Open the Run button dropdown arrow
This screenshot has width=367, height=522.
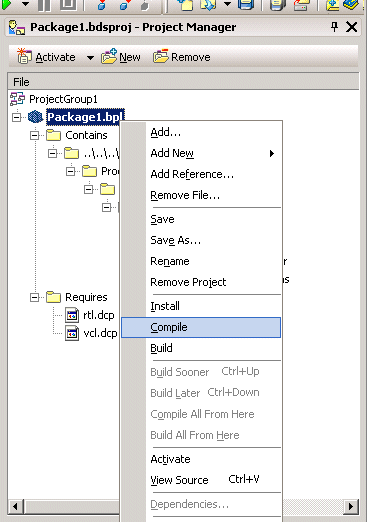[25, 4]
